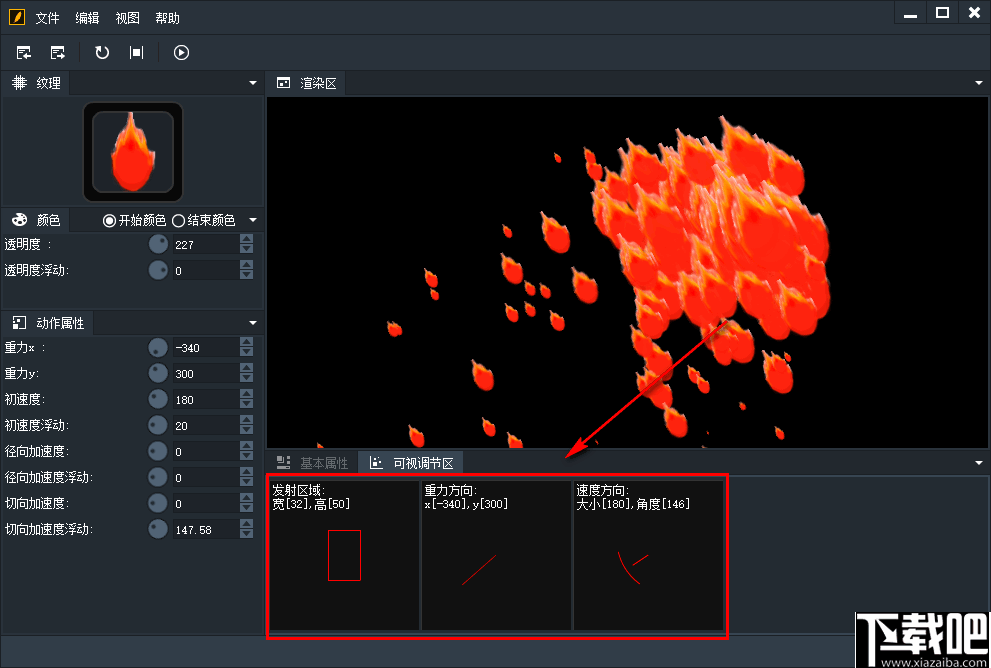Click the application logo icon
The width and height of the screenshot is (991, 668).
(17, 17)
